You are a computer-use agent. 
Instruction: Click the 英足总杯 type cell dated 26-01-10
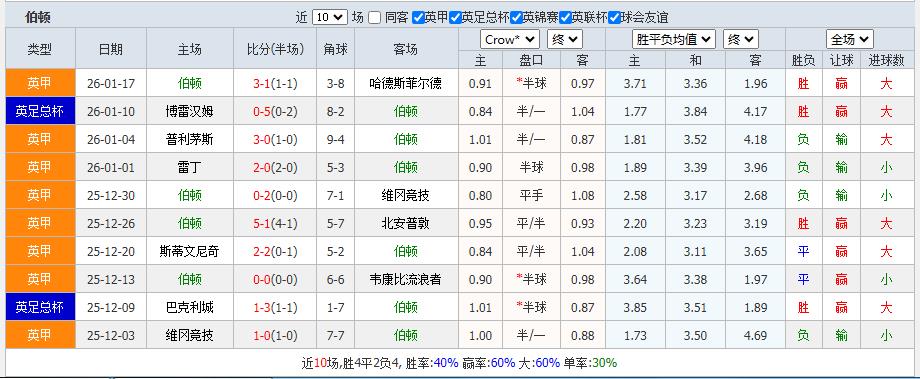coord(40,111)
